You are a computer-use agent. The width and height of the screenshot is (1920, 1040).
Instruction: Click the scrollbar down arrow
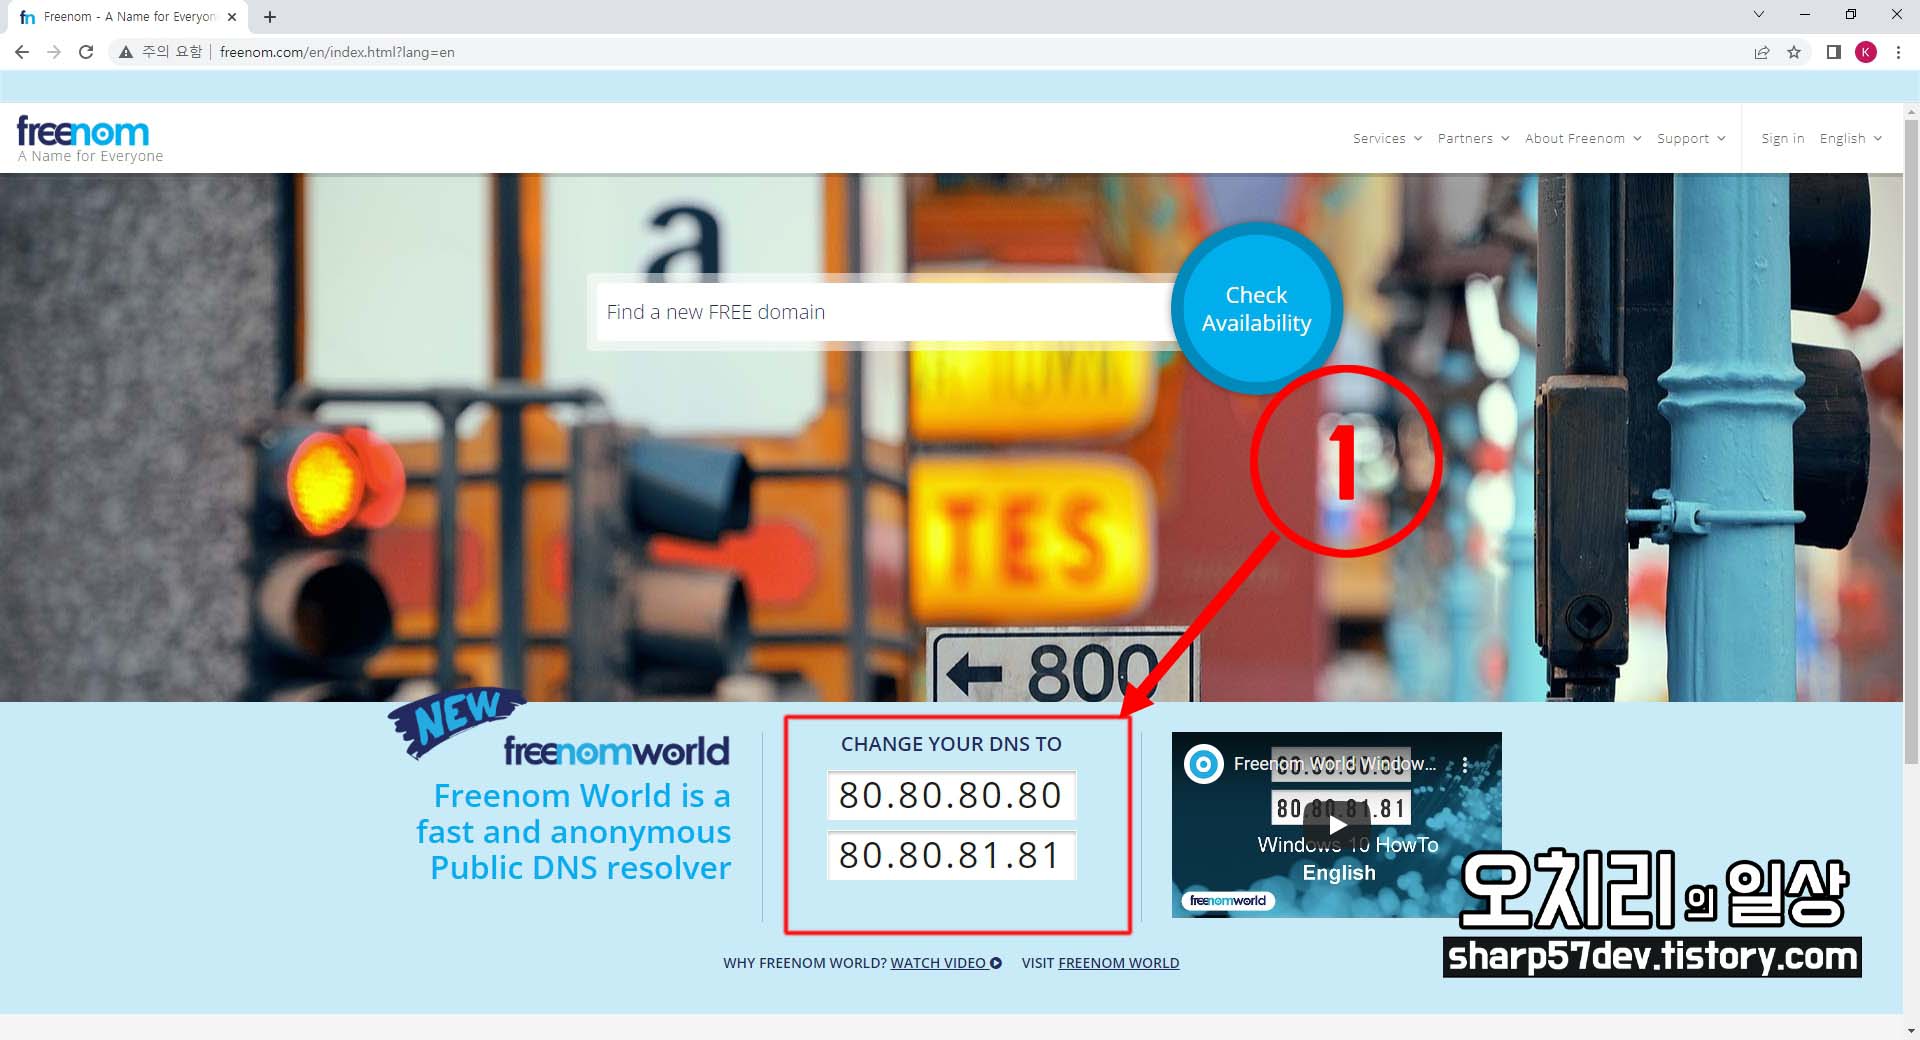[x=1911, y=1030]
